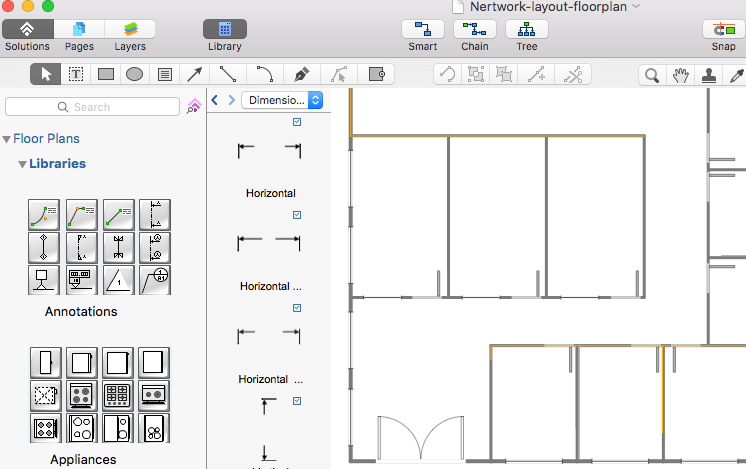
Task: Toggle checkbox above third Horizontal ... shape
Action: click(x=297, y=308)
